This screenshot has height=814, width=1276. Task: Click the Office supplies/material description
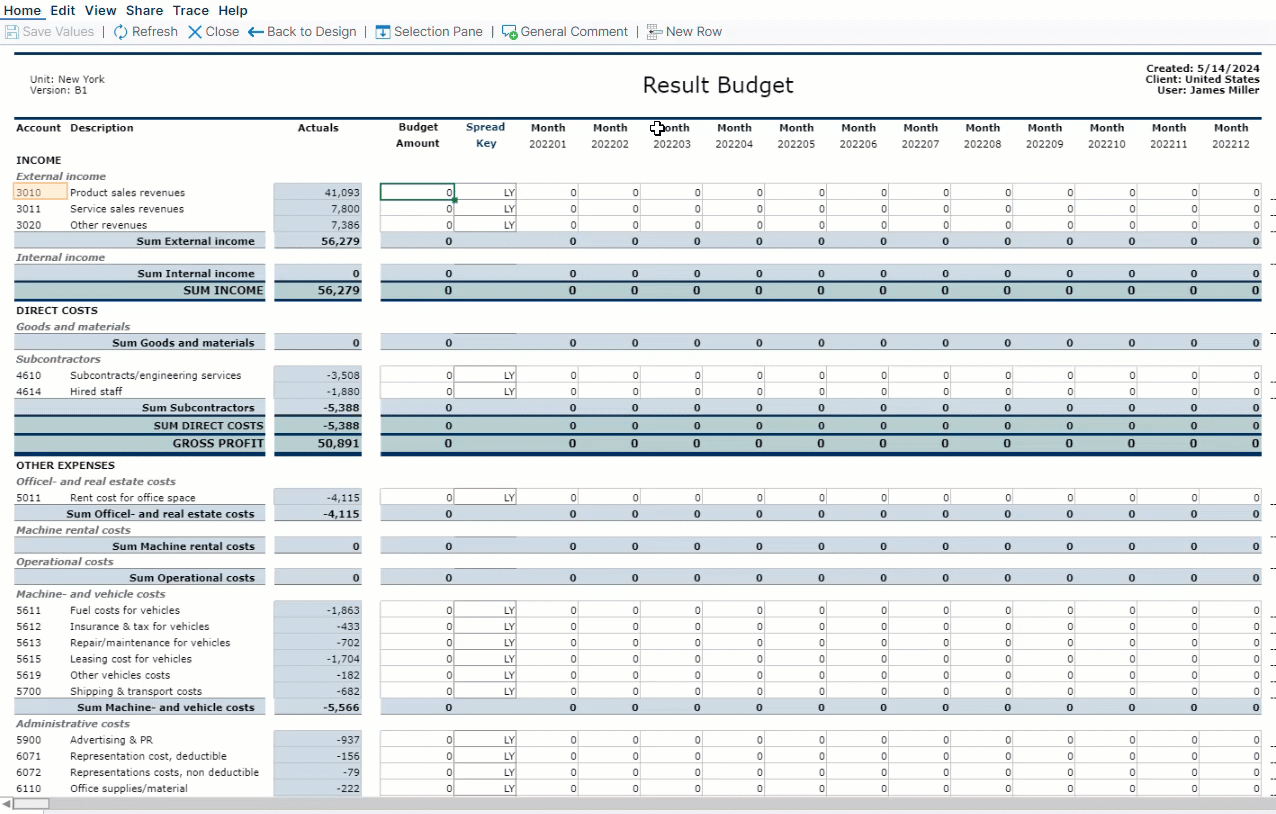click(x=129, y=789)
